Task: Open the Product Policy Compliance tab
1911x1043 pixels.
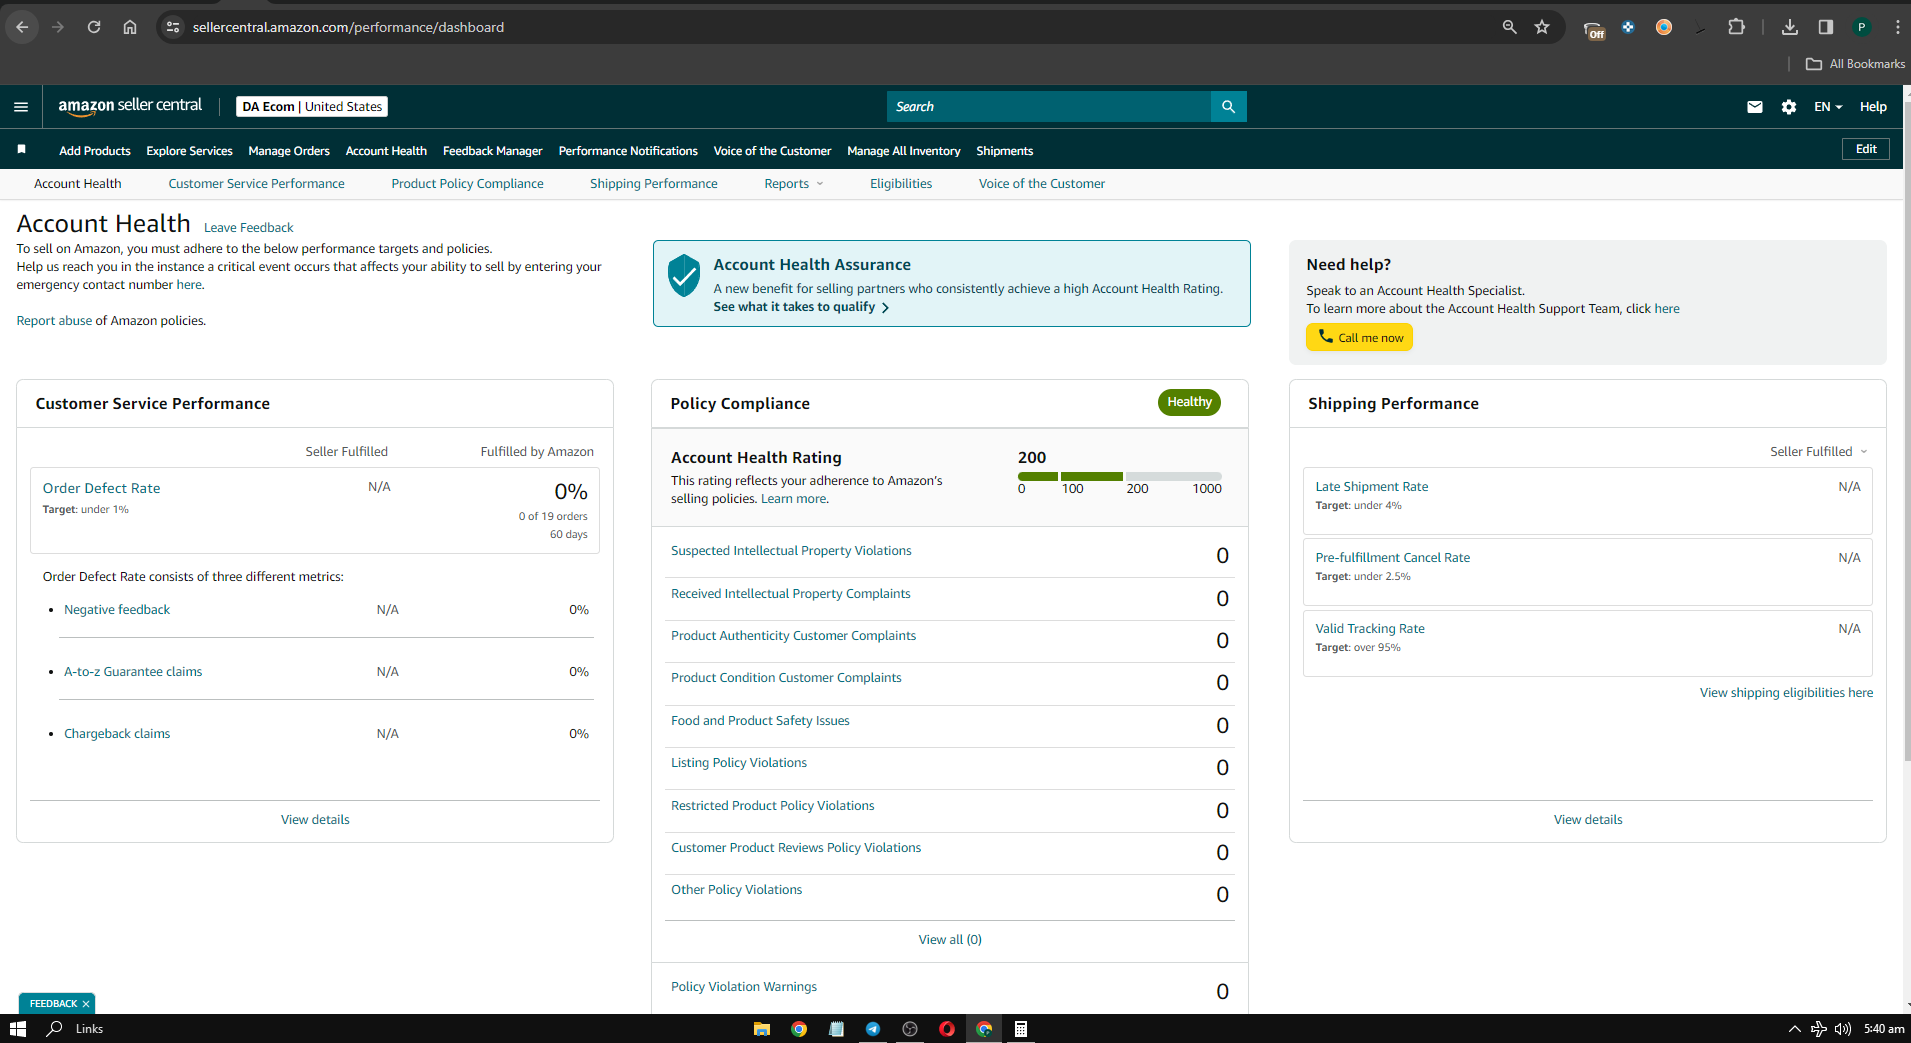Action: (x=467, y=184)
